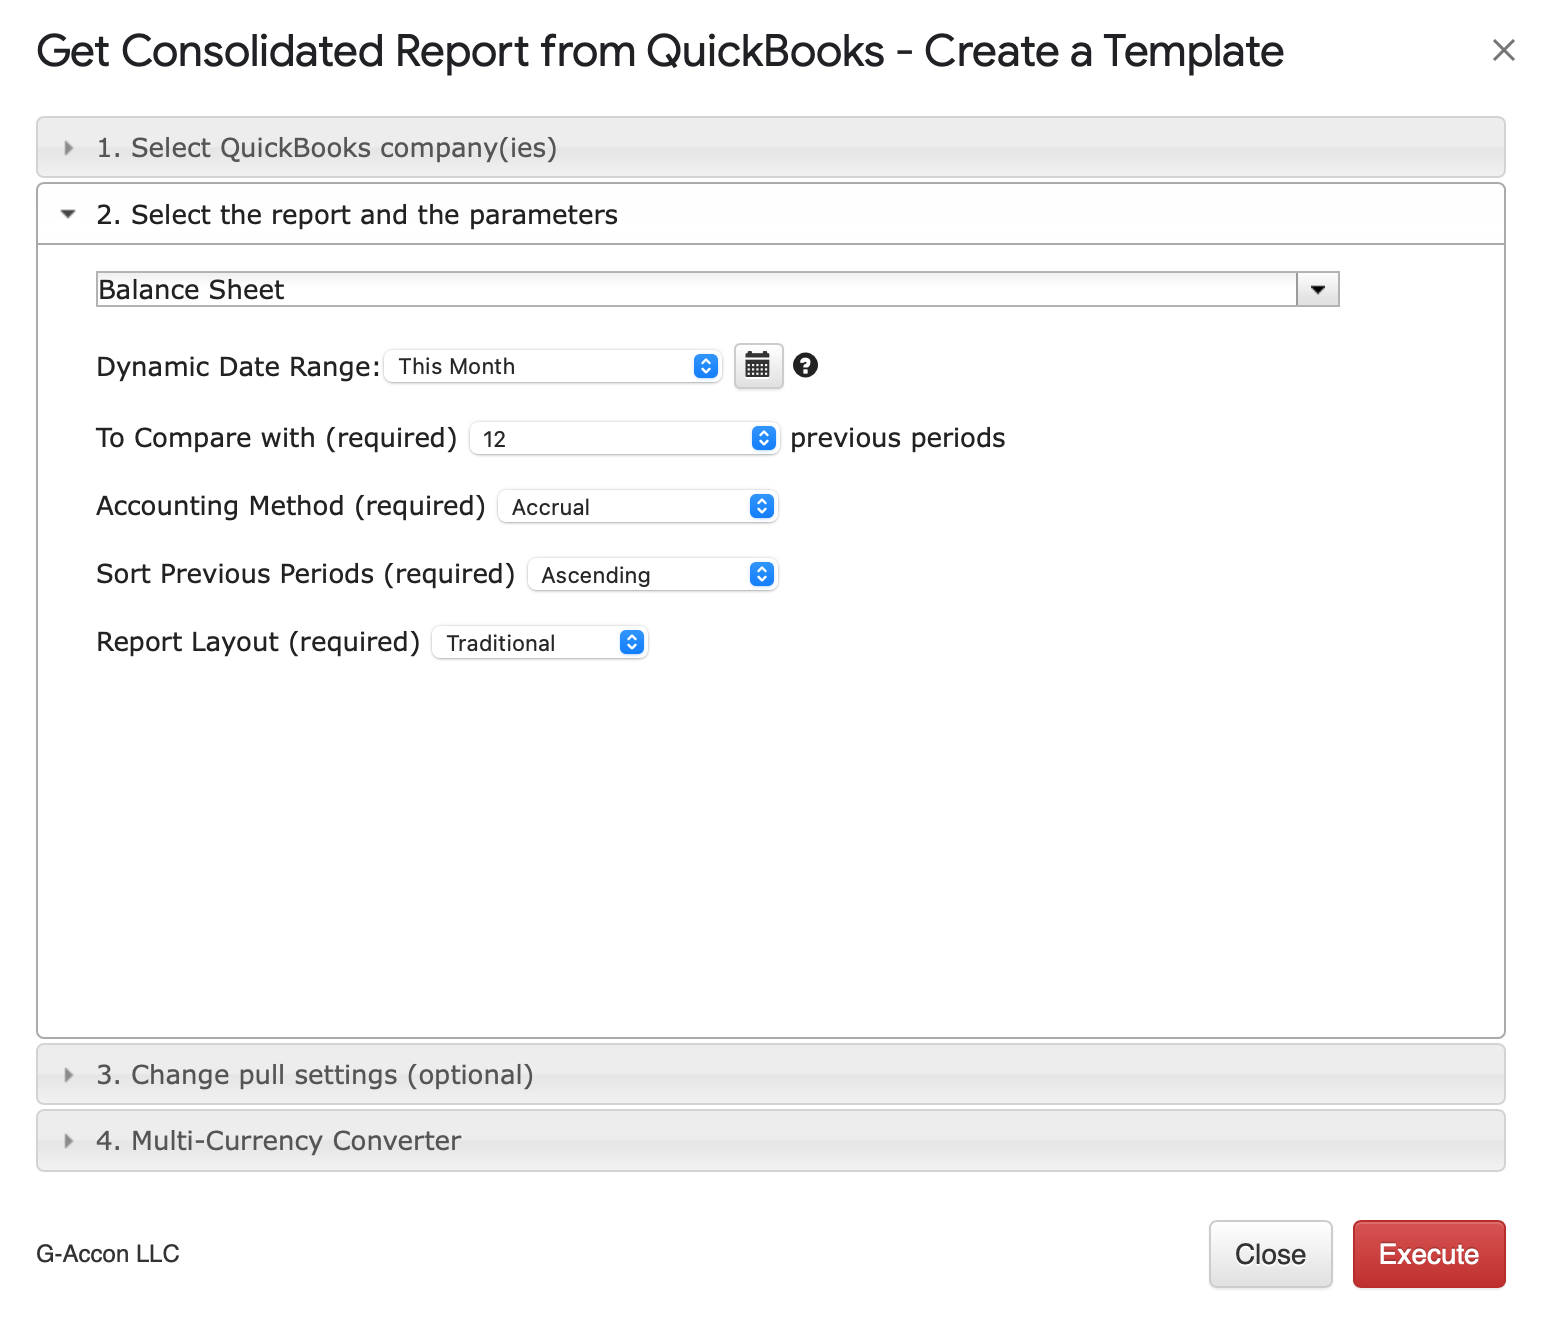Expand the Multi-Currency Converter arrow
Screen dimensions: 1566x1324
[x=68, y=1141]
